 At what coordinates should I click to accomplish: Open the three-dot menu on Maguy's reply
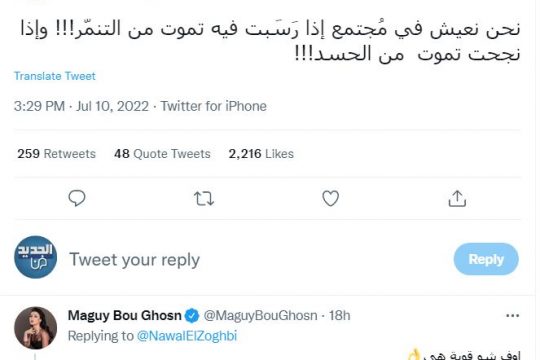coord(512,316)
